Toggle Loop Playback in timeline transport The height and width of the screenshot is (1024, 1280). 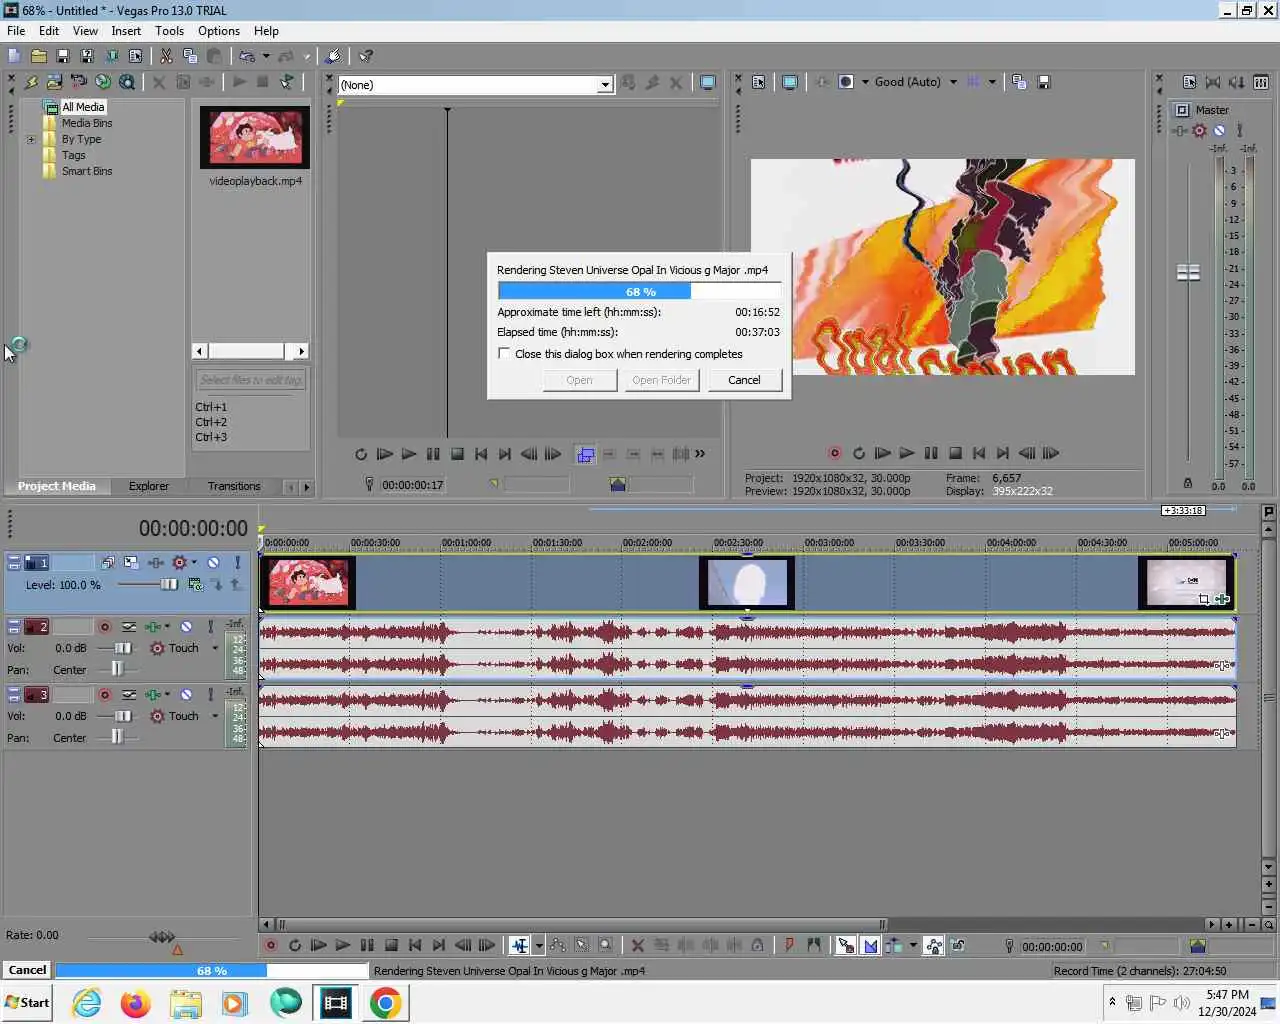(294, 945)
